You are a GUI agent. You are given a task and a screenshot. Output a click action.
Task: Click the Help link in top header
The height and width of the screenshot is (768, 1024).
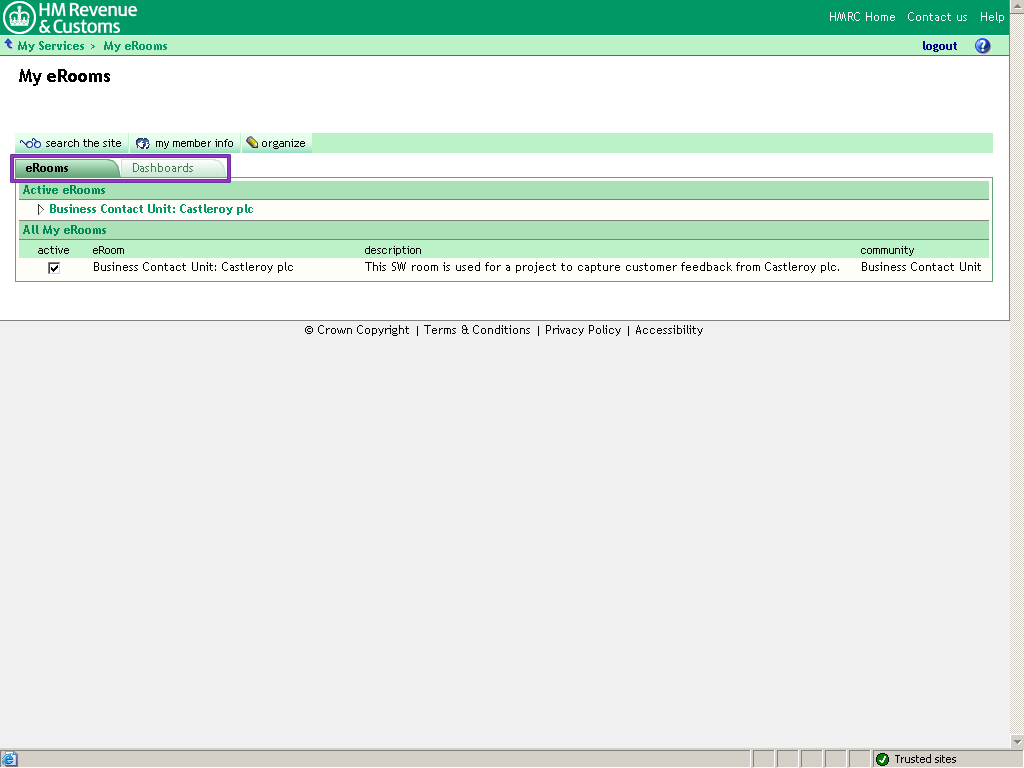click(992, 17)
